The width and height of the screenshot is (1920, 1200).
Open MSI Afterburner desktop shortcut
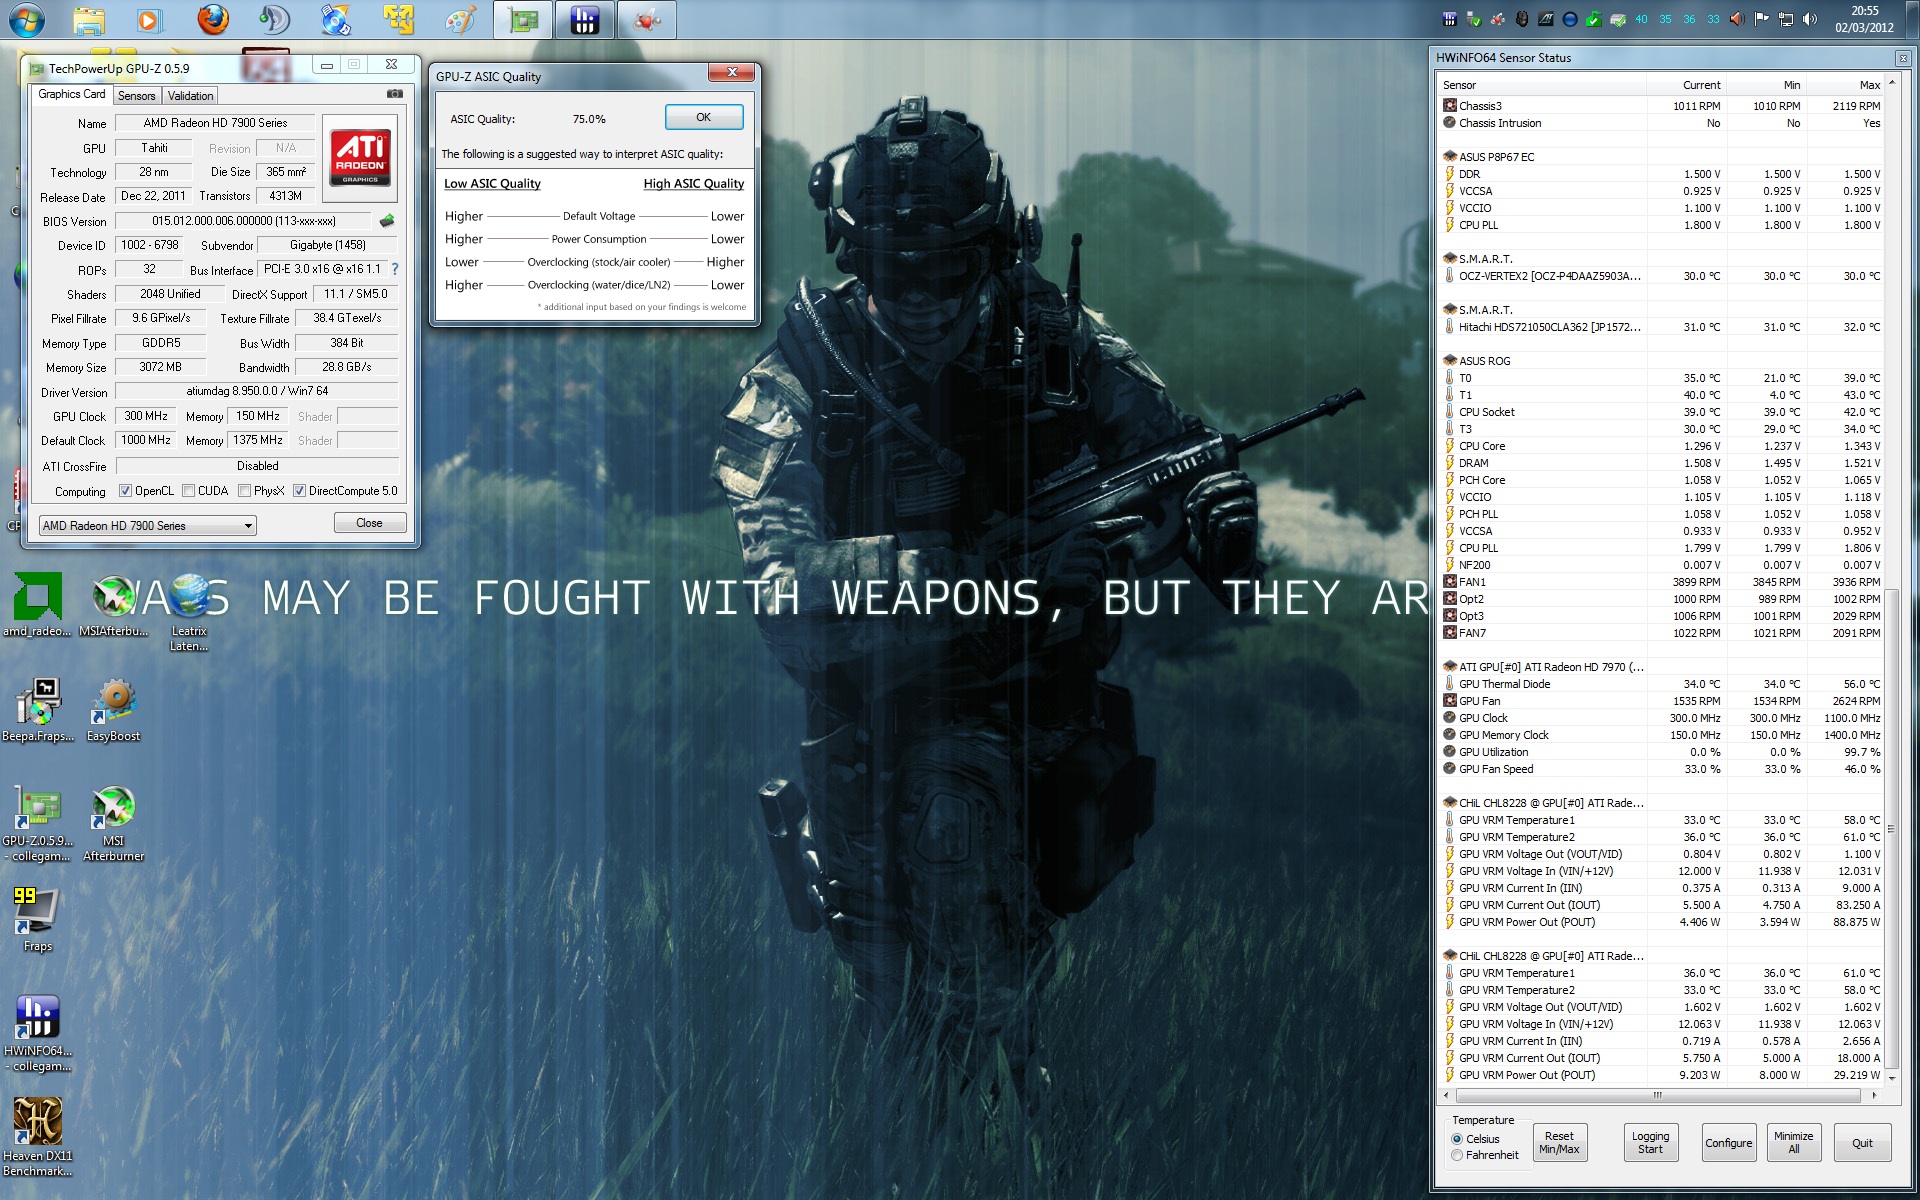(x=113, y=824)
